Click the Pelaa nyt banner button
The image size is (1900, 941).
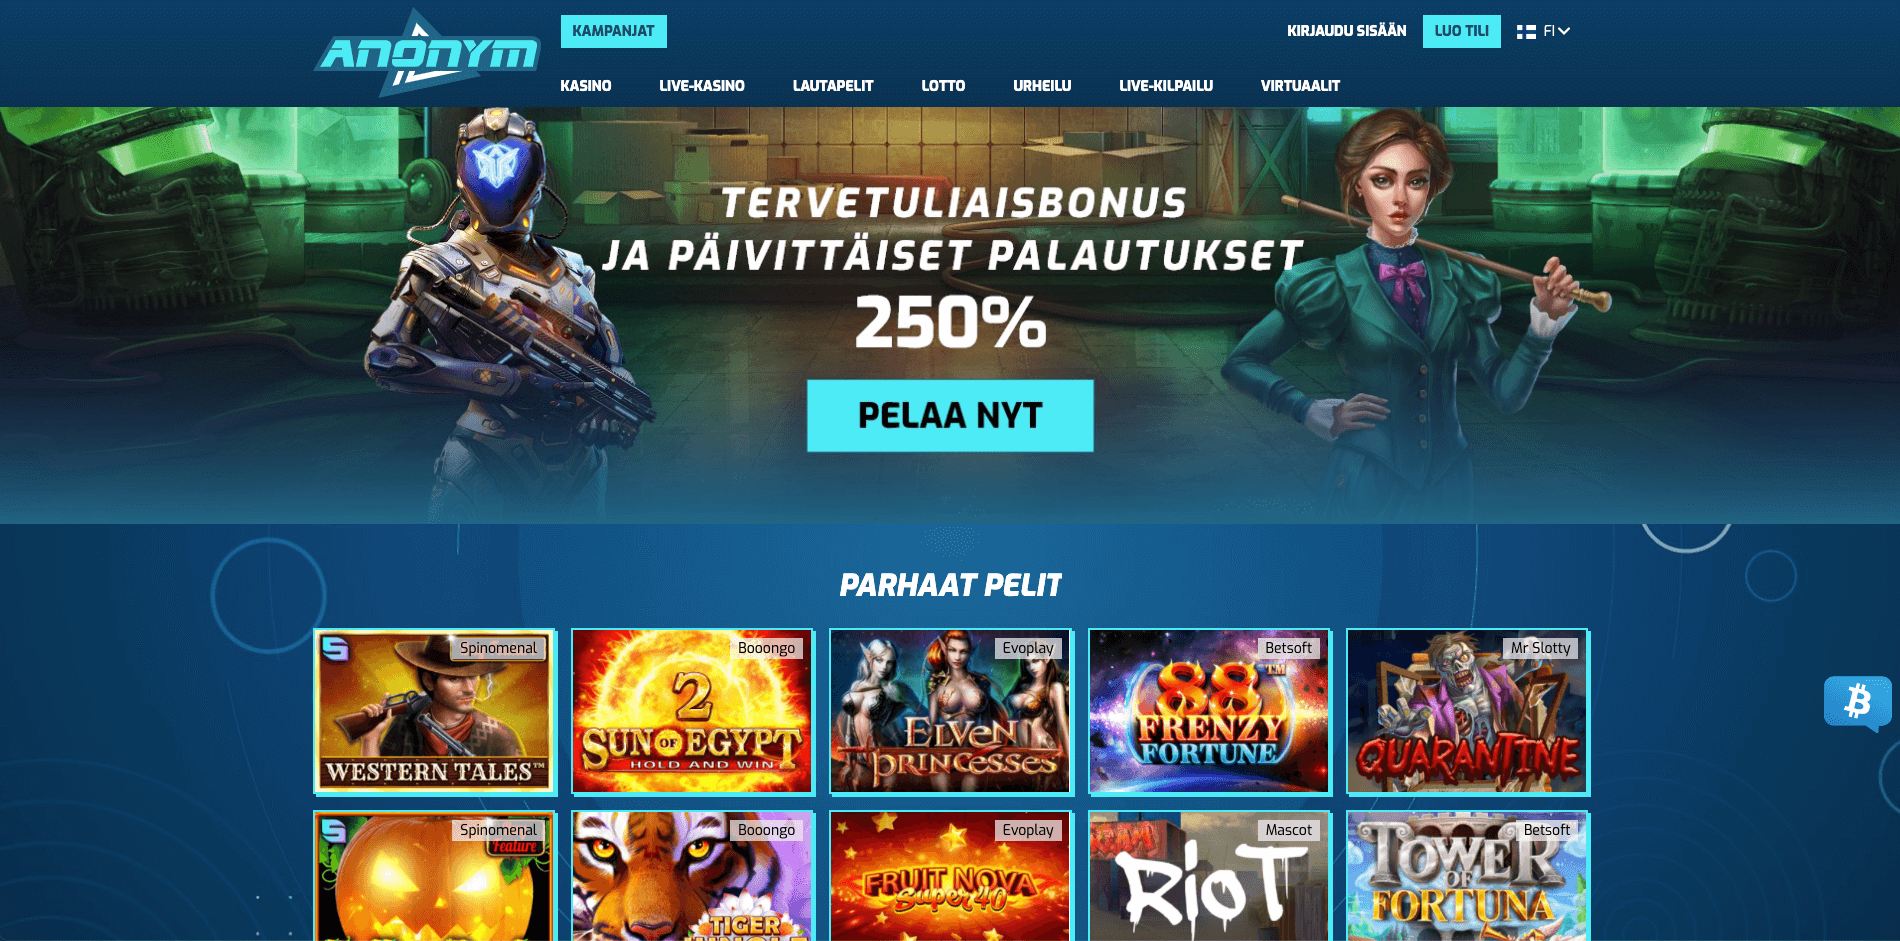point(950,415)
